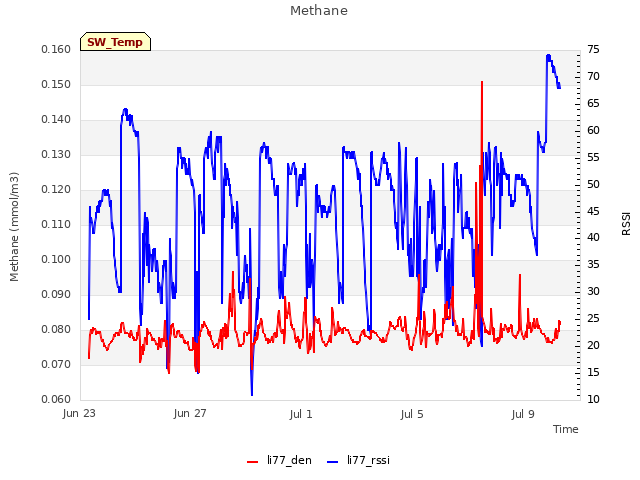
Task: Click the 65 RSSI axis value
Action: [593, 103]
